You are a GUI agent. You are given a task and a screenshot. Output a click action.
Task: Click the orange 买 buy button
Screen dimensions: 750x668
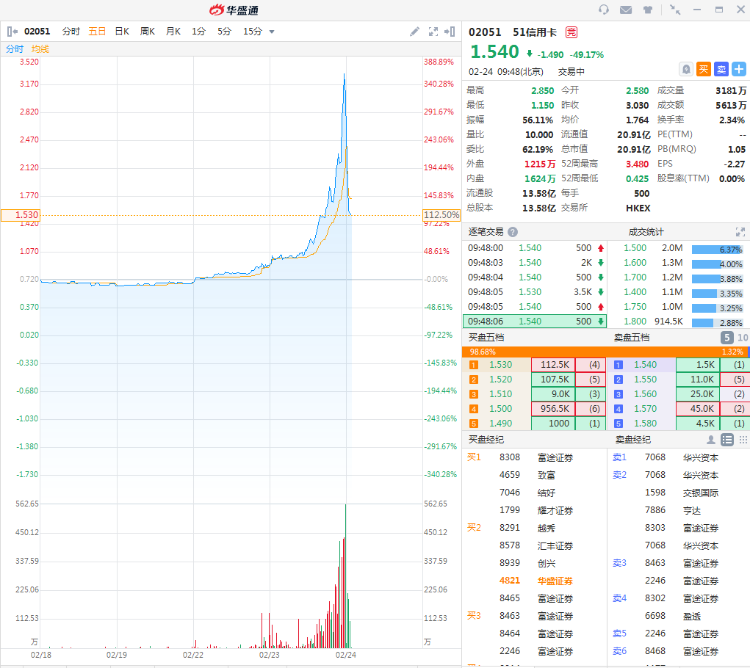[703, 69]
